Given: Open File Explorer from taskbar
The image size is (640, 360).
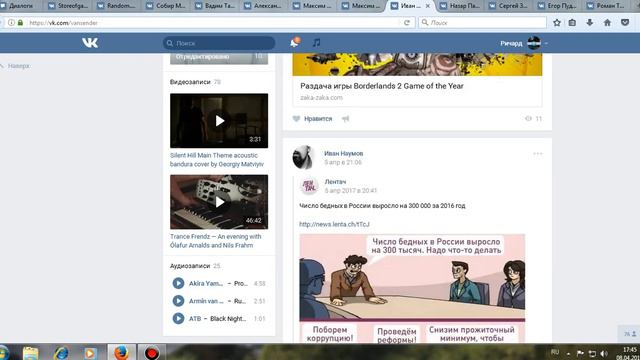Looking at the screenshot, I should tap(30, 353).
